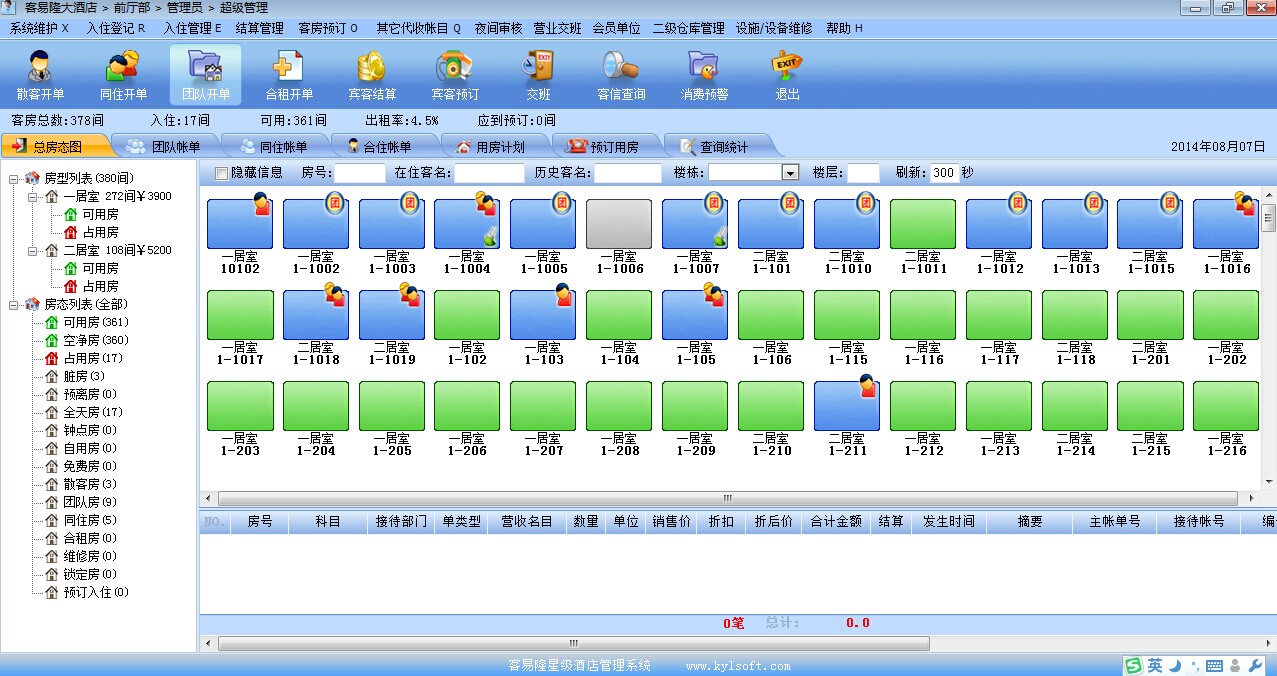
Task: Select room 1-1018 tile
Action: [316, 315]
